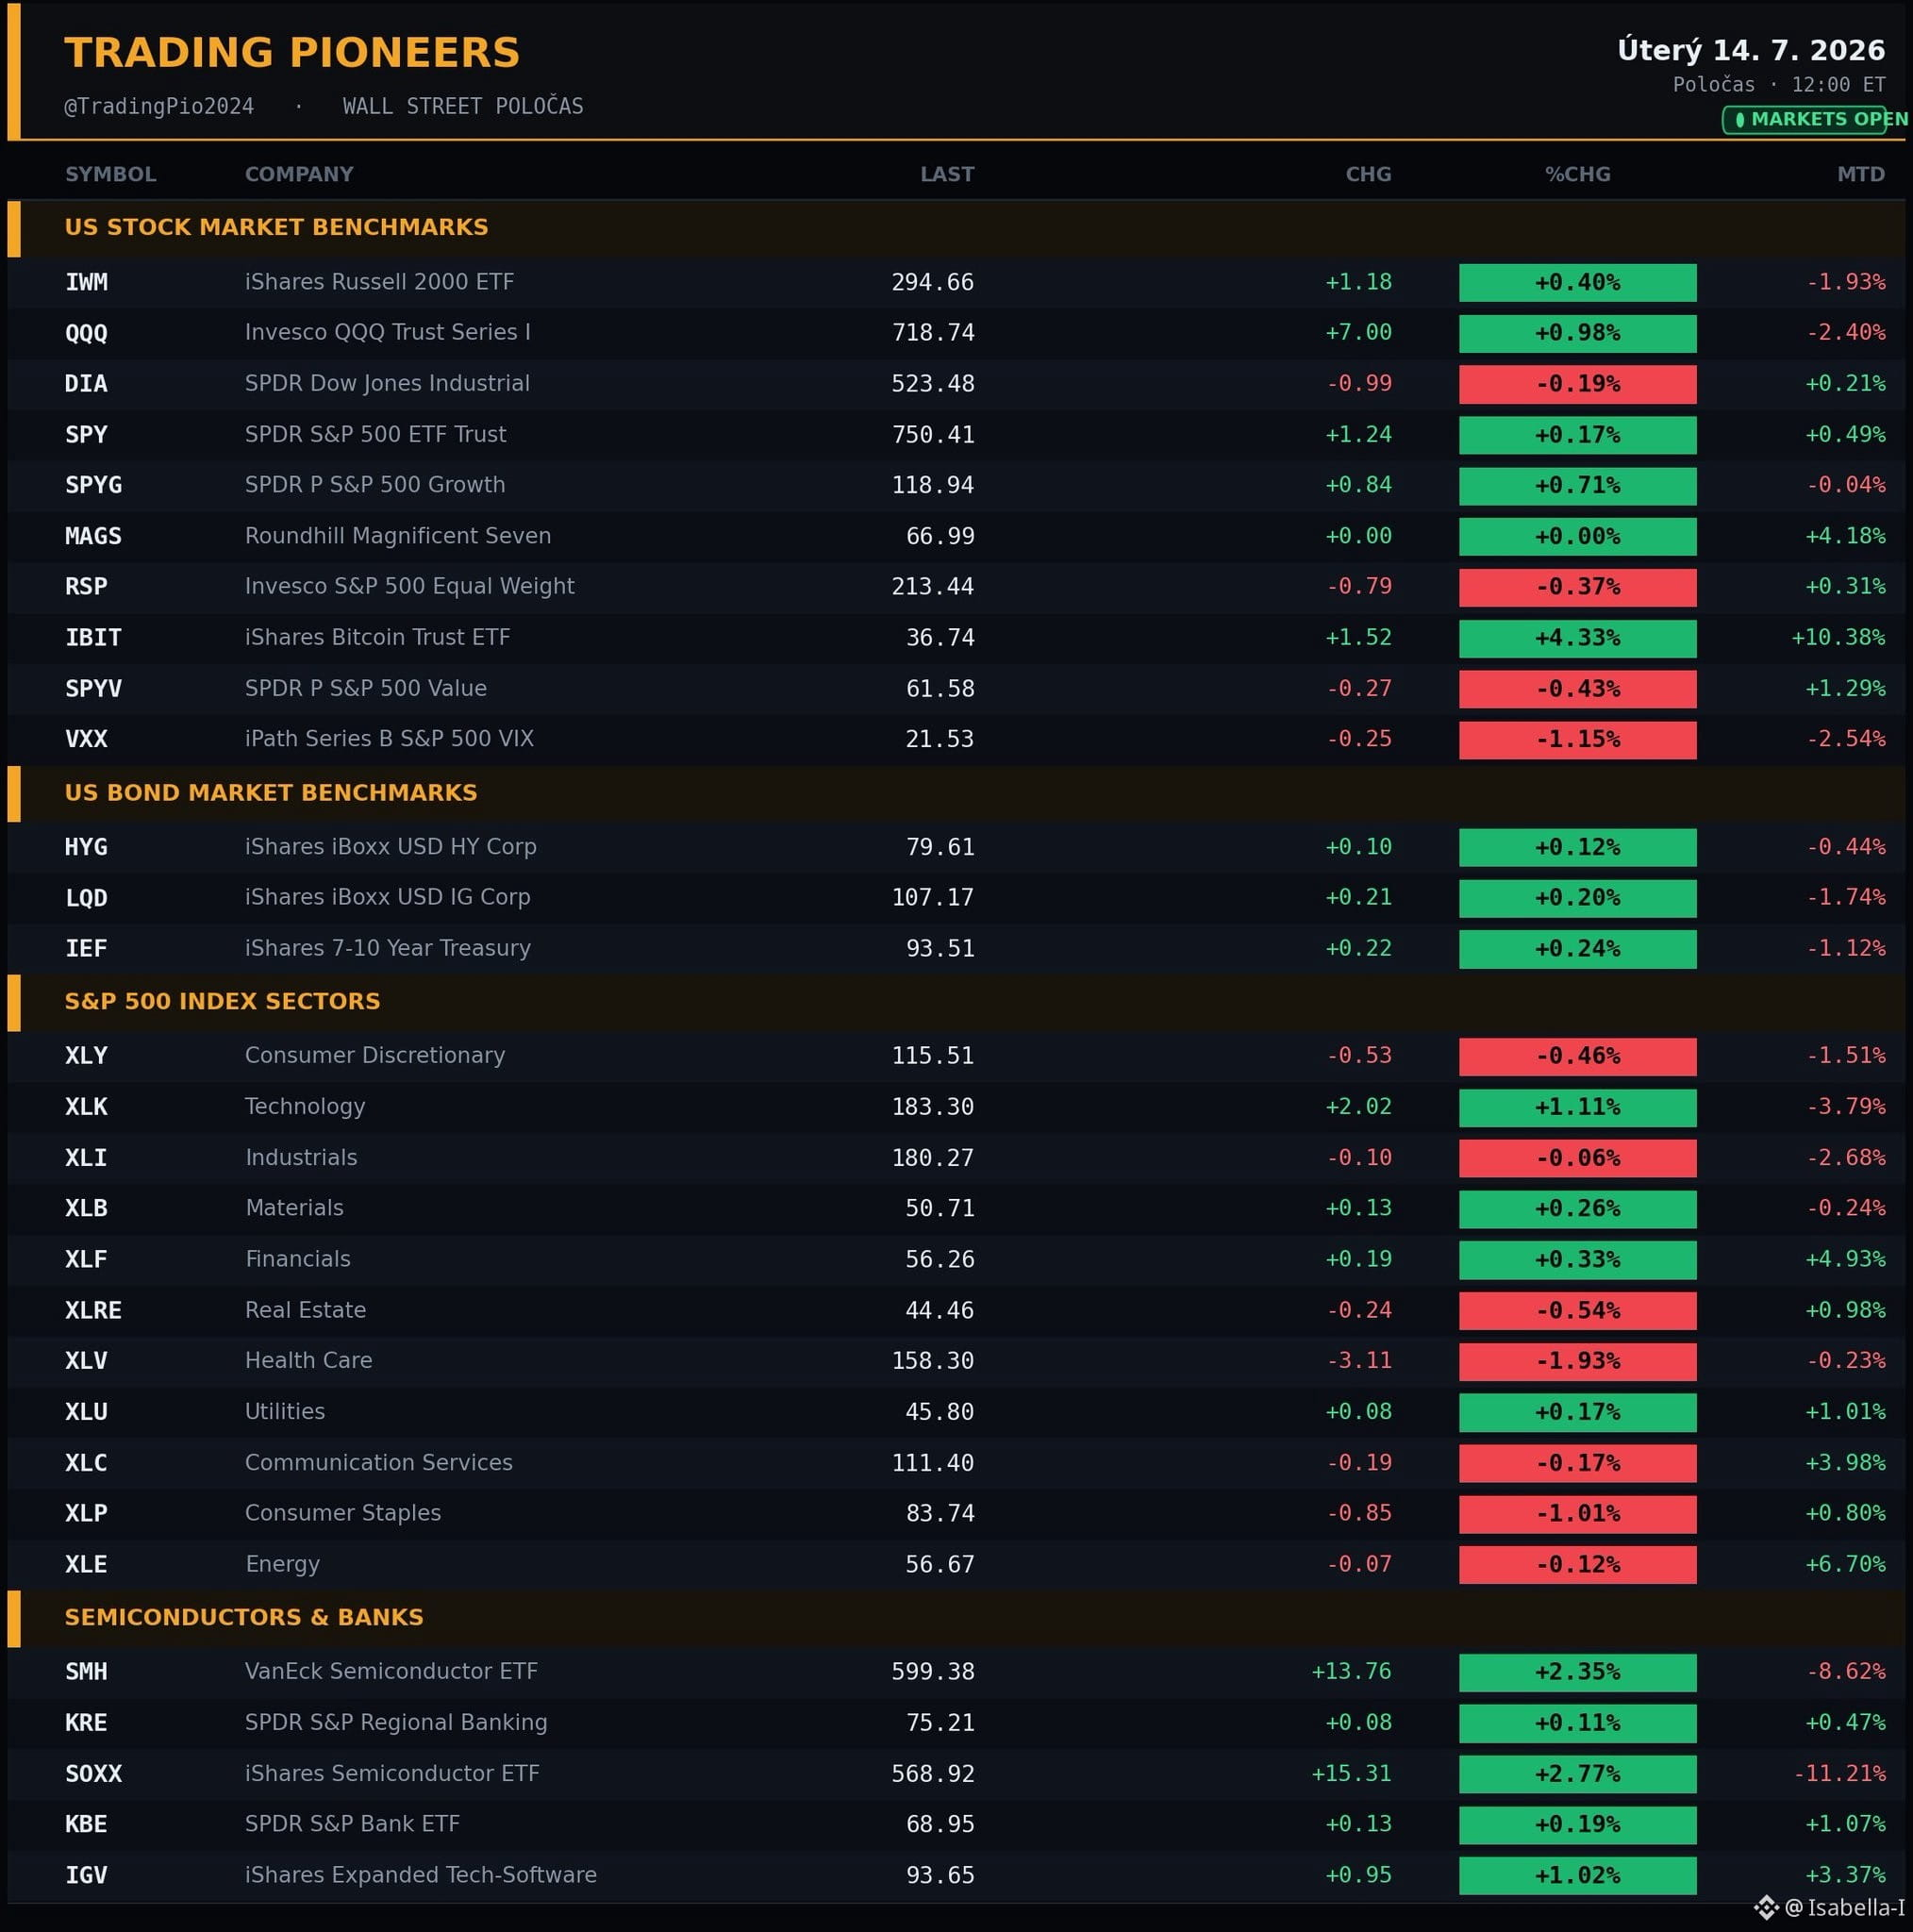Click the SPY +0.17% change cell

[x=1578, y=435]
